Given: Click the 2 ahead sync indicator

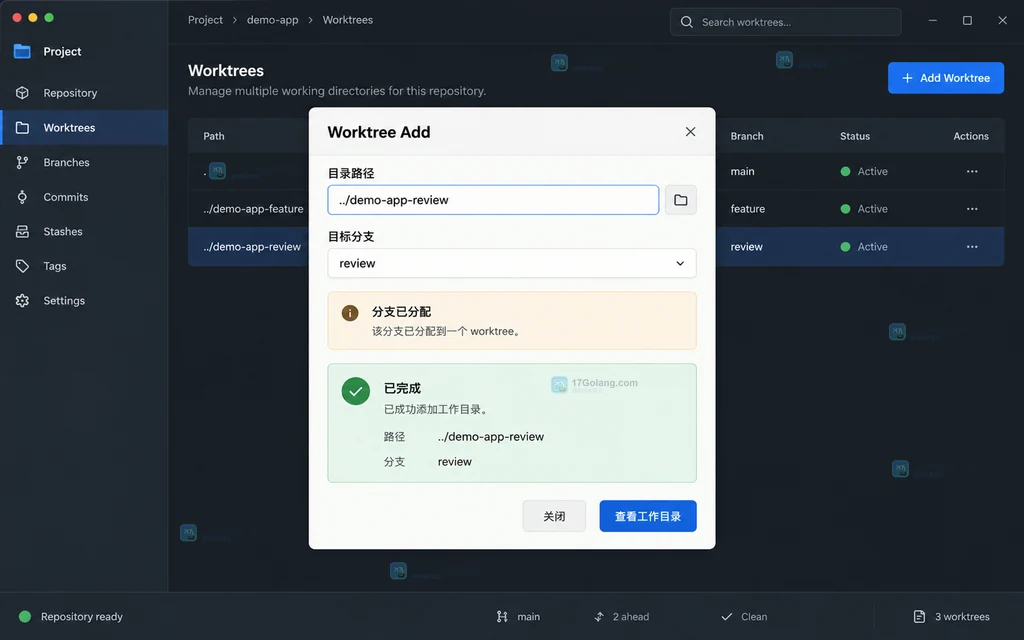Looking at the screenshot, I should [621, 616].
